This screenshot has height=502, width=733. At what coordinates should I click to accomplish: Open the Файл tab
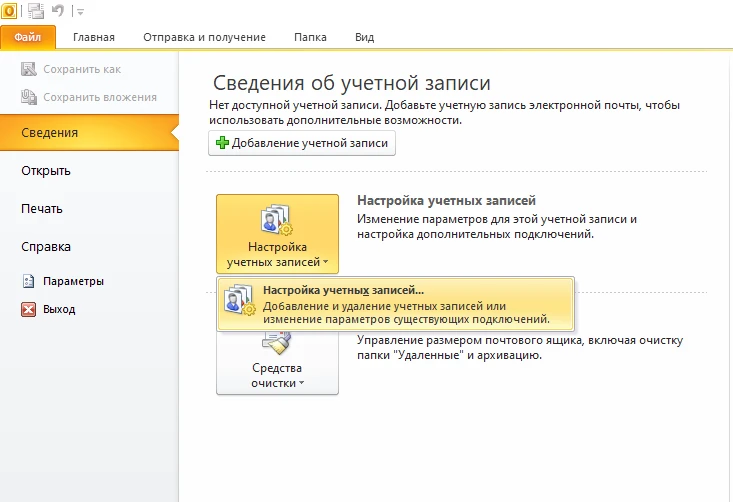point(28,37)
